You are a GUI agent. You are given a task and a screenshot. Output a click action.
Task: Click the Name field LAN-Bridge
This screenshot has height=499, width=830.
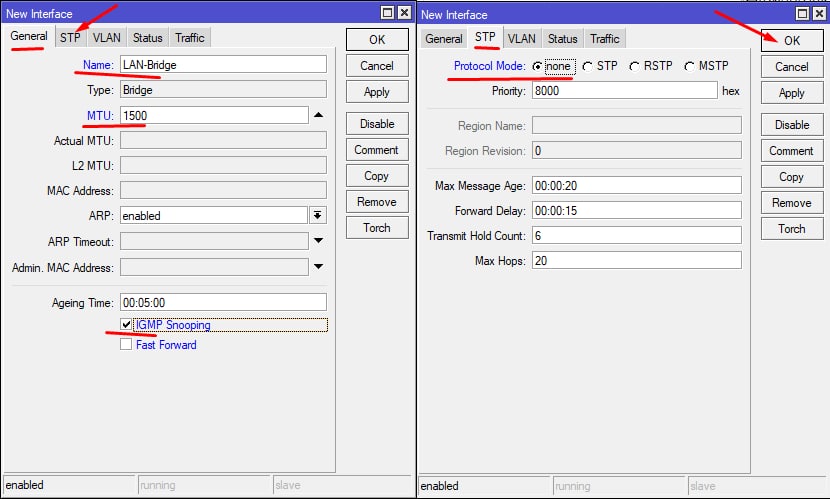(x=223, y=65)
